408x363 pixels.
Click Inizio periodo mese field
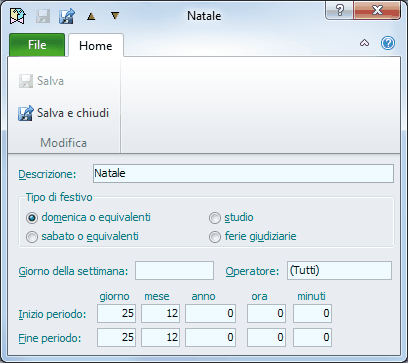(x=160, y=313)
